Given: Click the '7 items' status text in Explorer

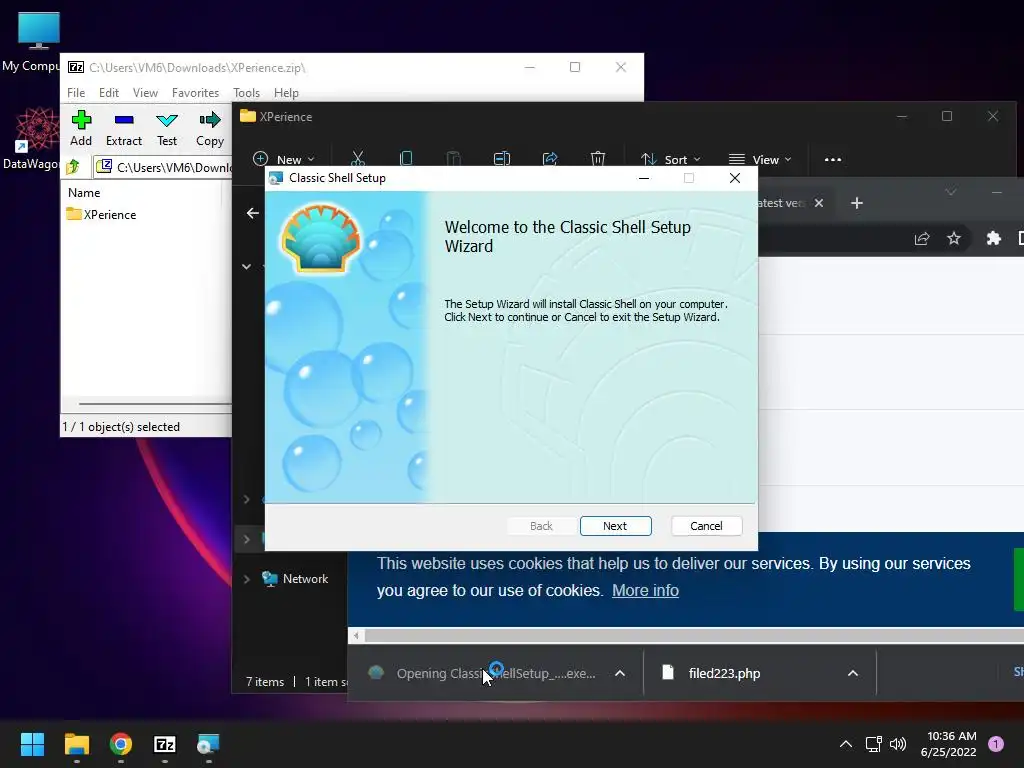Looking at the screenshot, I should [265, 682].
